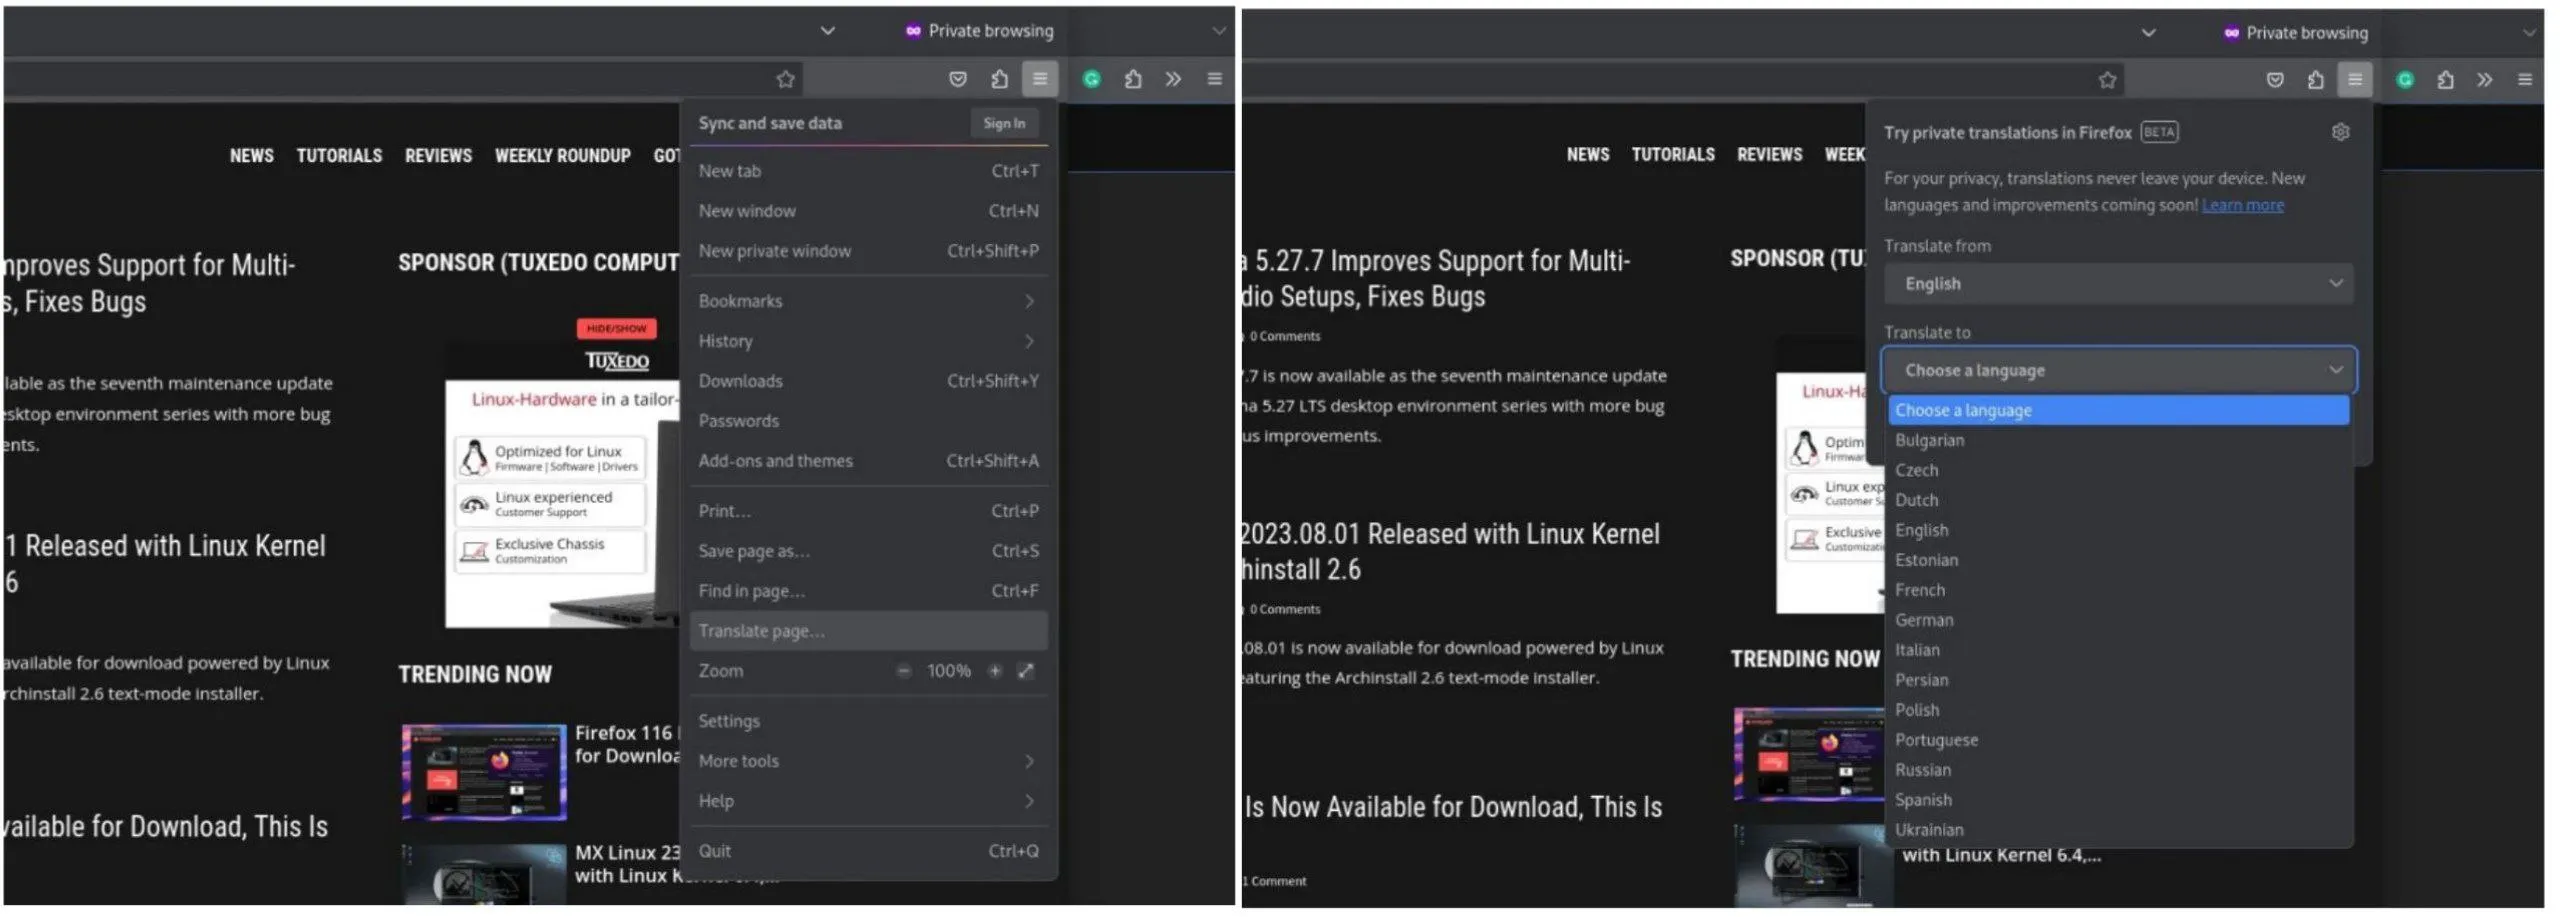Select Quit menu item
Image resolution: width=2560 pixels, height=917 pixels.
(868, 851)
